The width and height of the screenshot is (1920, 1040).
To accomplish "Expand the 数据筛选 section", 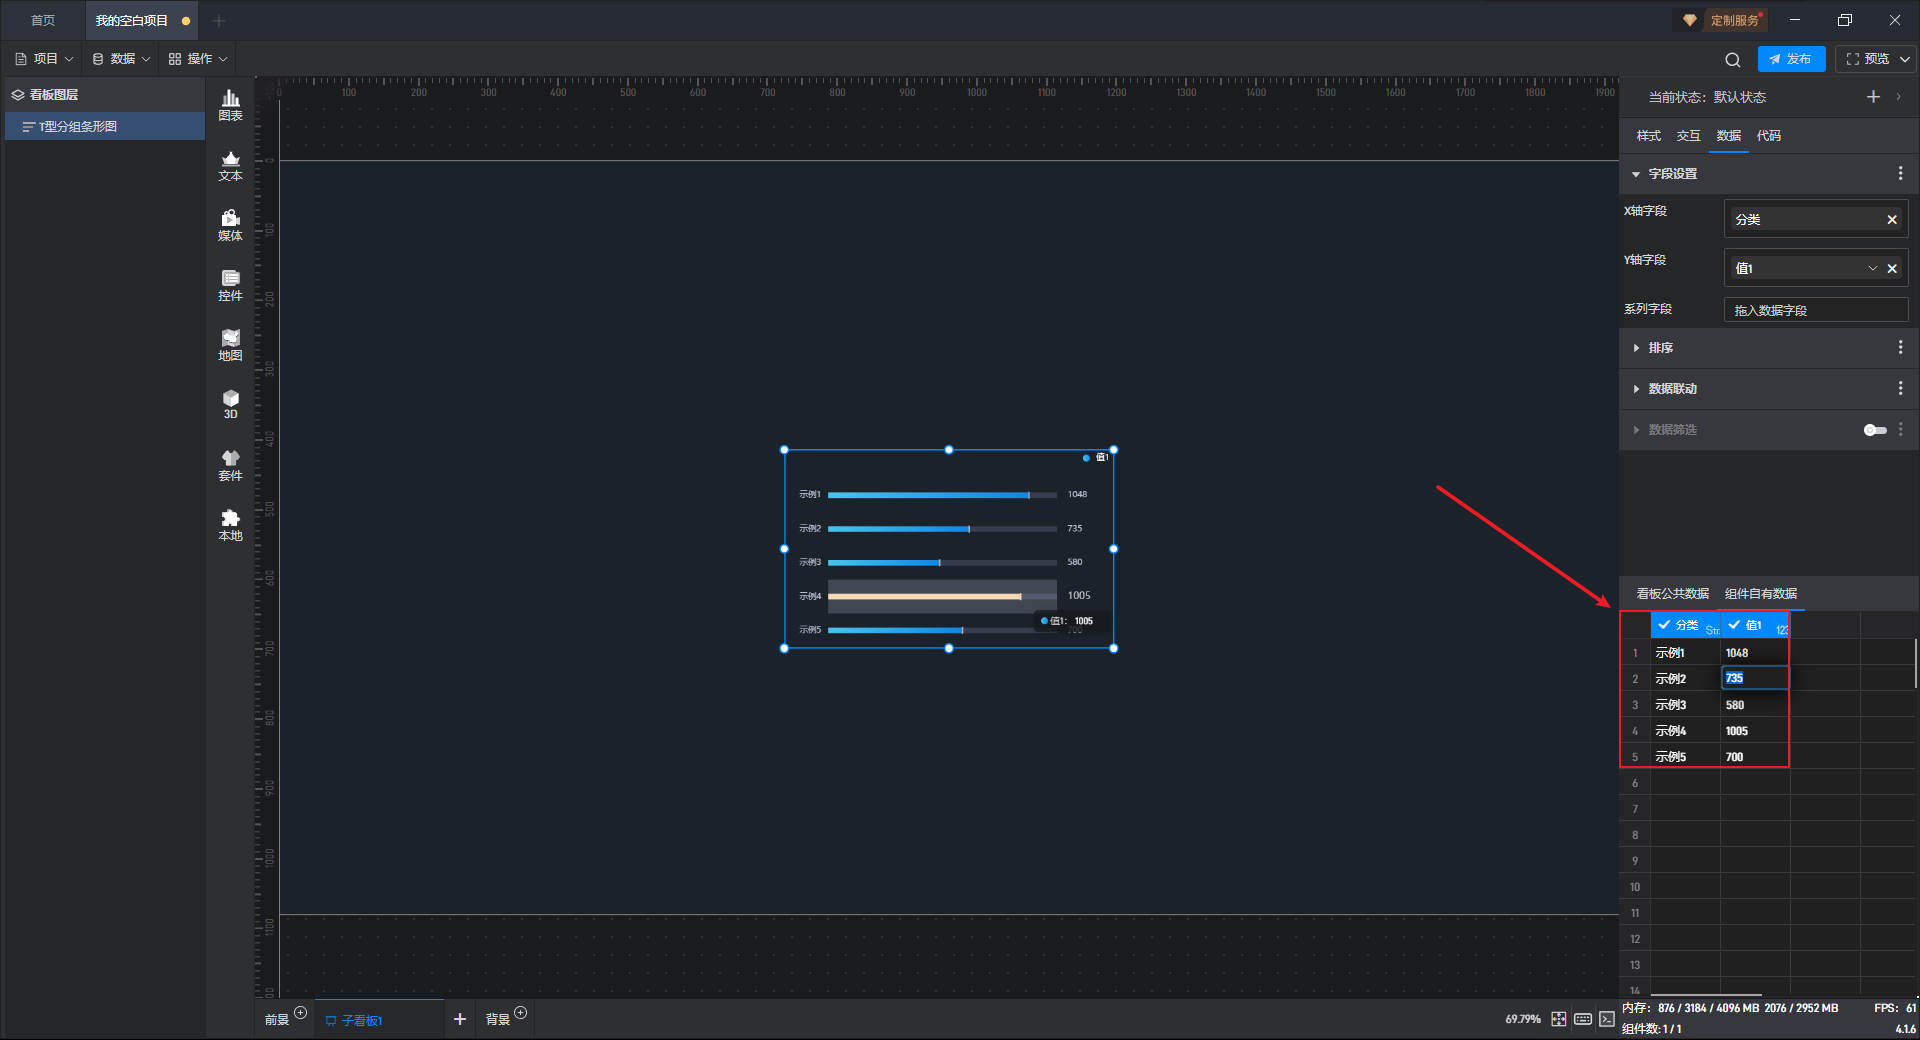I will coord(1636,430).
